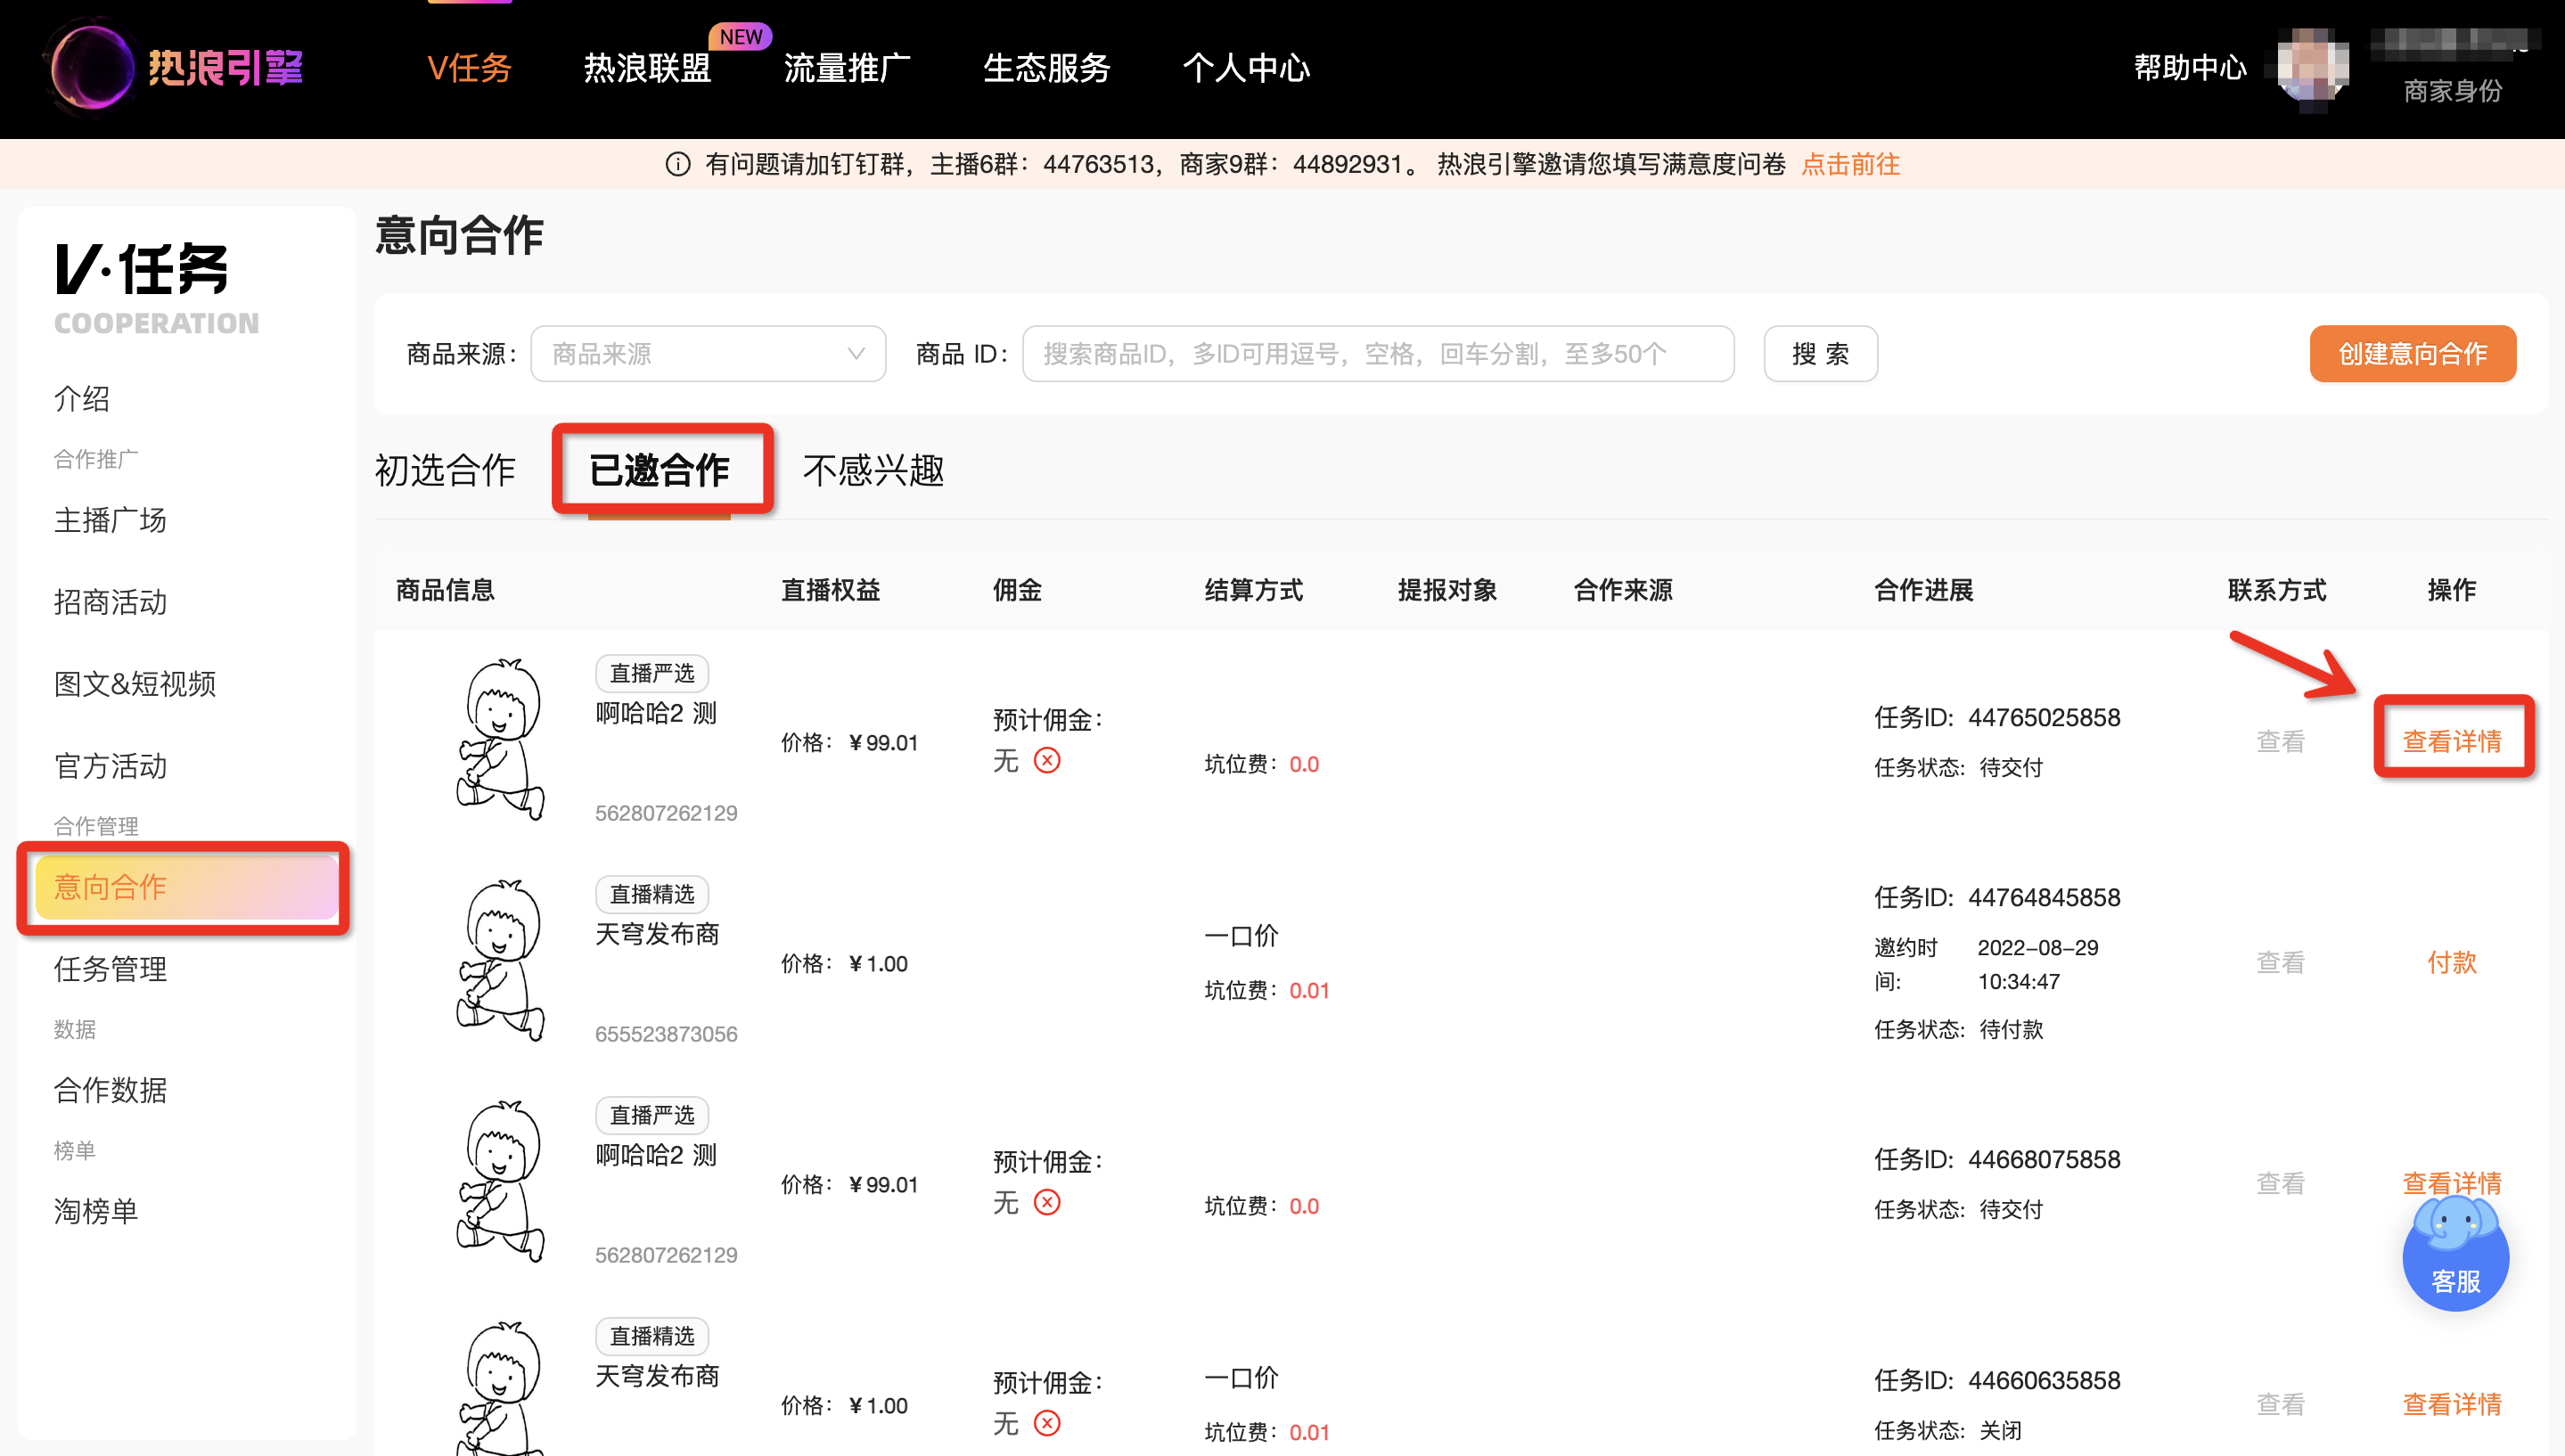
Task: Open 查看详情 for task 44660635858
Action: [2452, 1405]
